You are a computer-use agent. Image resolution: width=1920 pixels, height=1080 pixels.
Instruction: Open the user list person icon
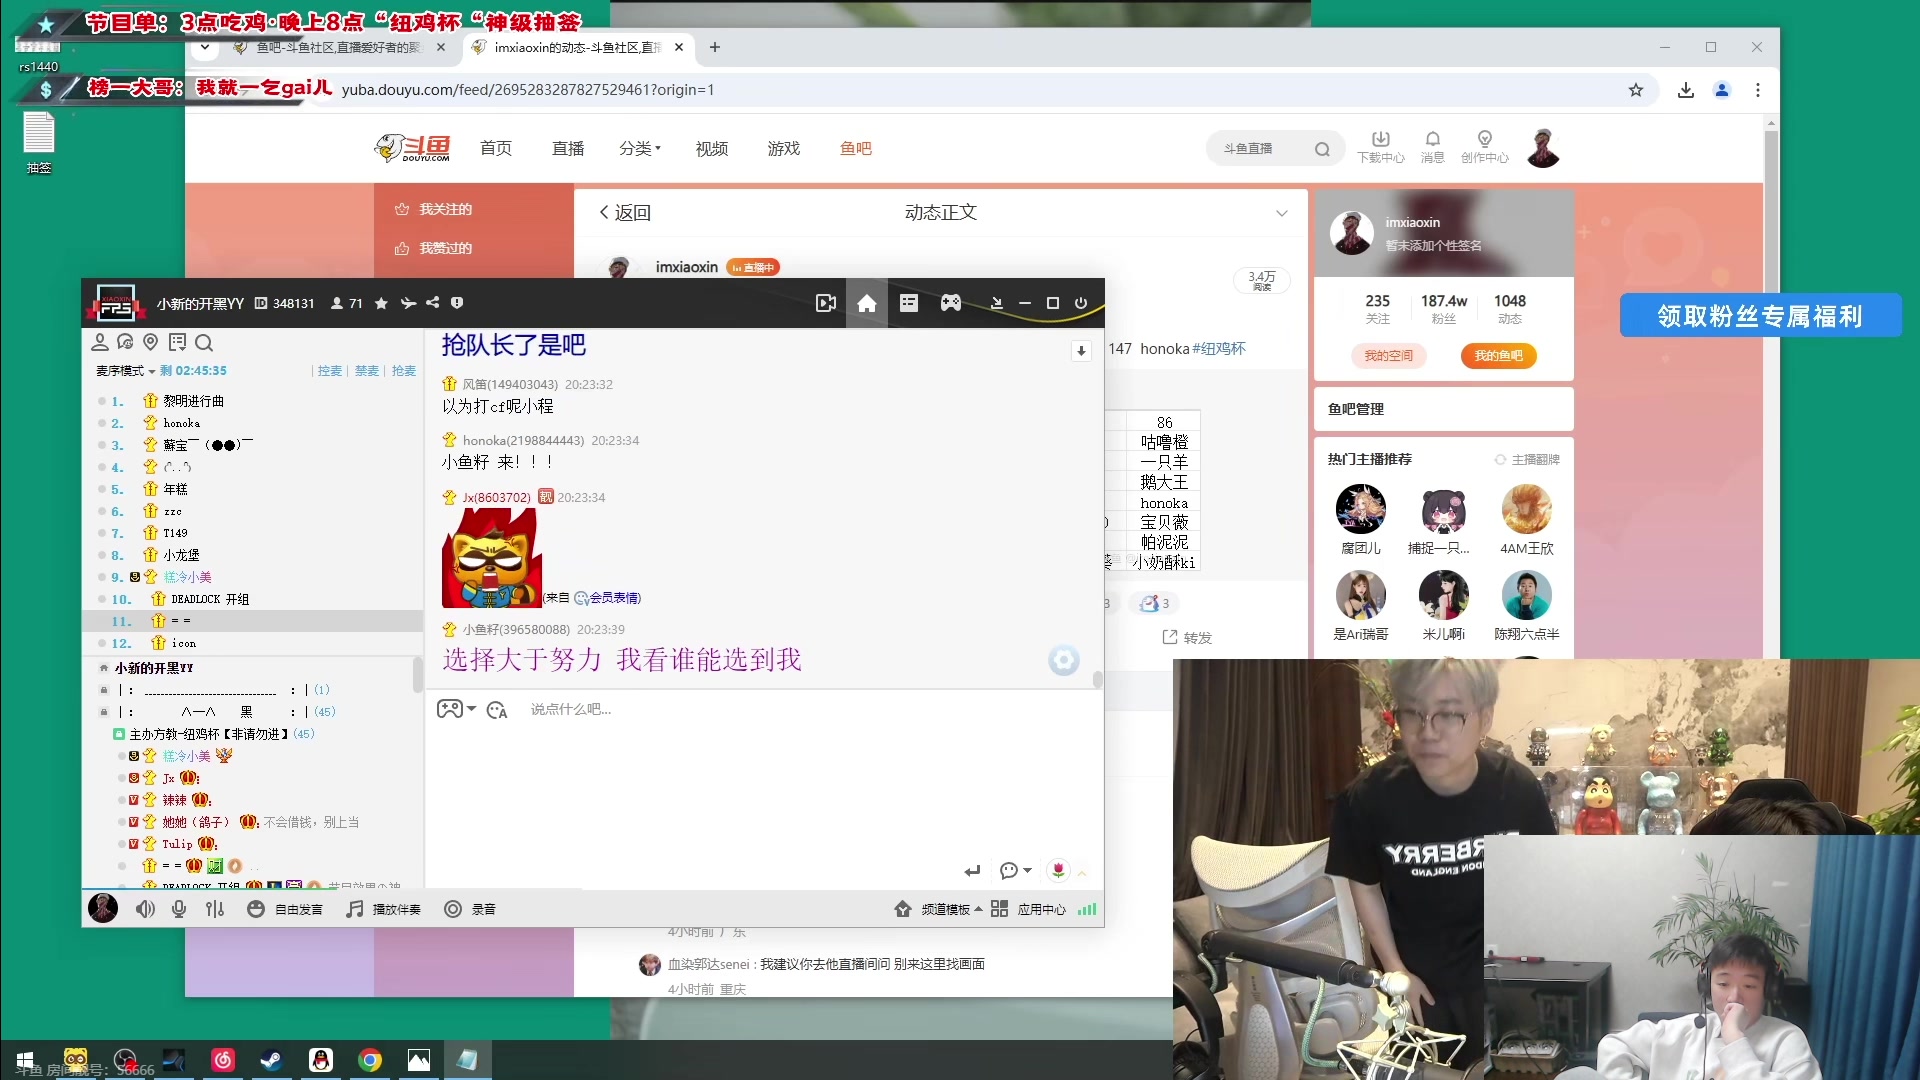[x=100, y=343]
